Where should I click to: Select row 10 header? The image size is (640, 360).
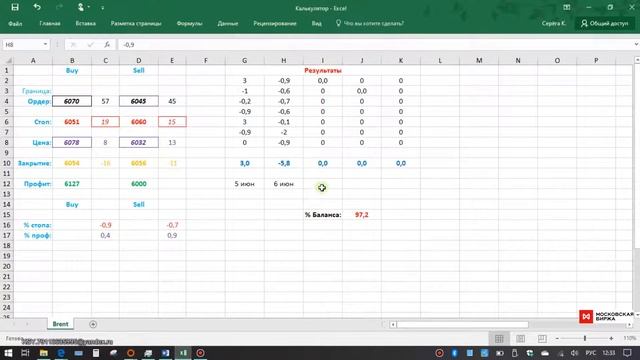click(7, 163)
